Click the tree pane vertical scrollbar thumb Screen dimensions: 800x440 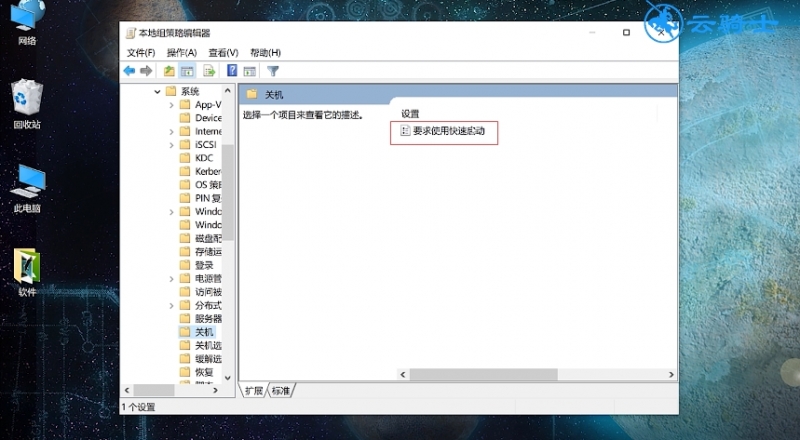pos(228,192)
